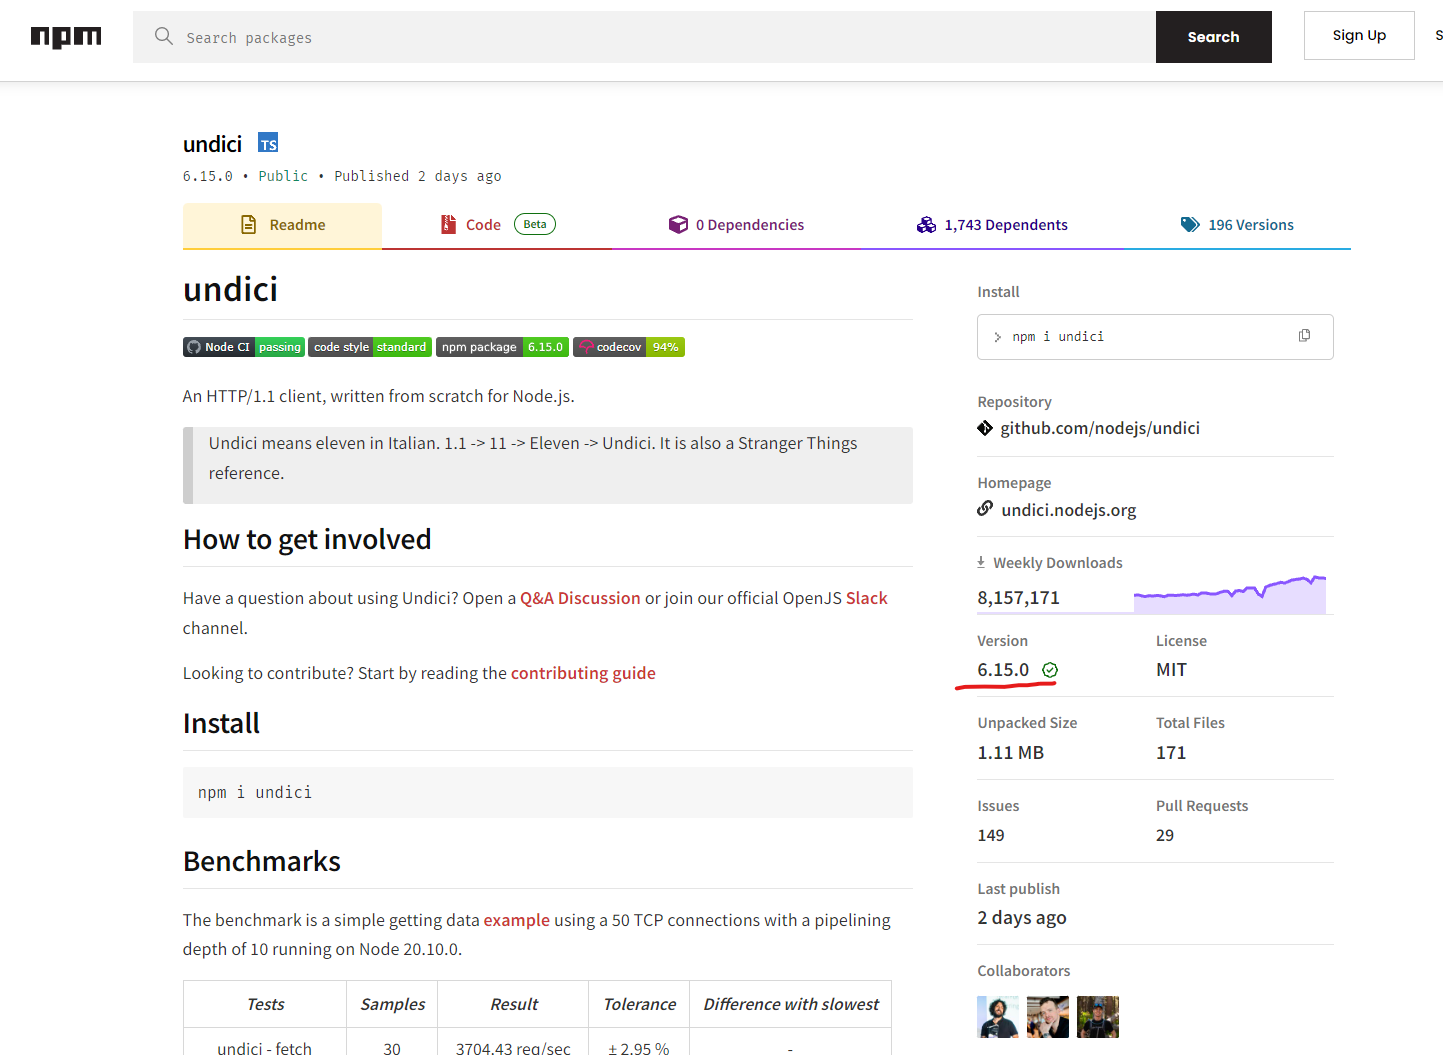Screen dimensions: 1443x1055
Task: Open the 196 Versions tab
Action: [x=1237, y=225]
